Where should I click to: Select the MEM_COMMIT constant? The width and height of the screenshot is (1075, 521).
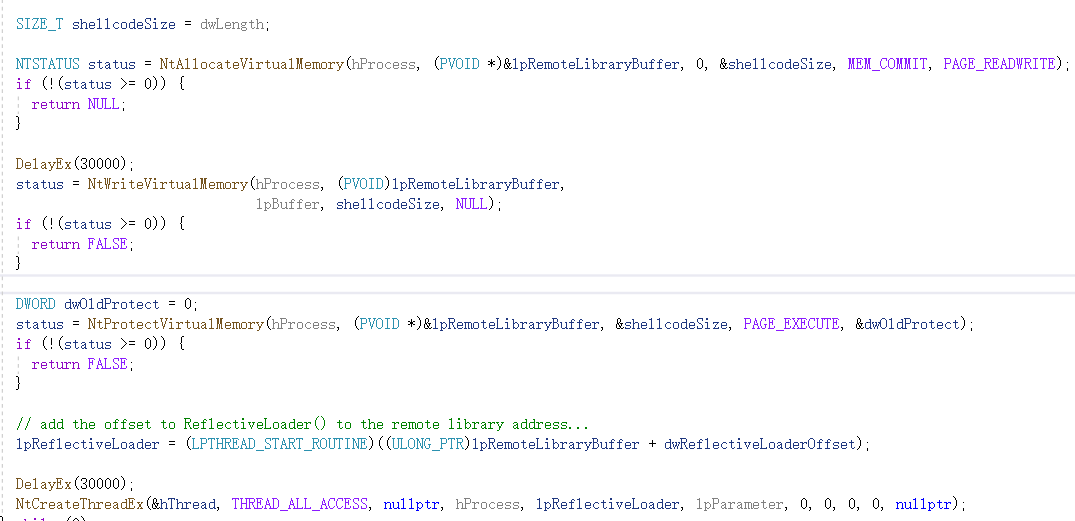click(x=887, y=64)
